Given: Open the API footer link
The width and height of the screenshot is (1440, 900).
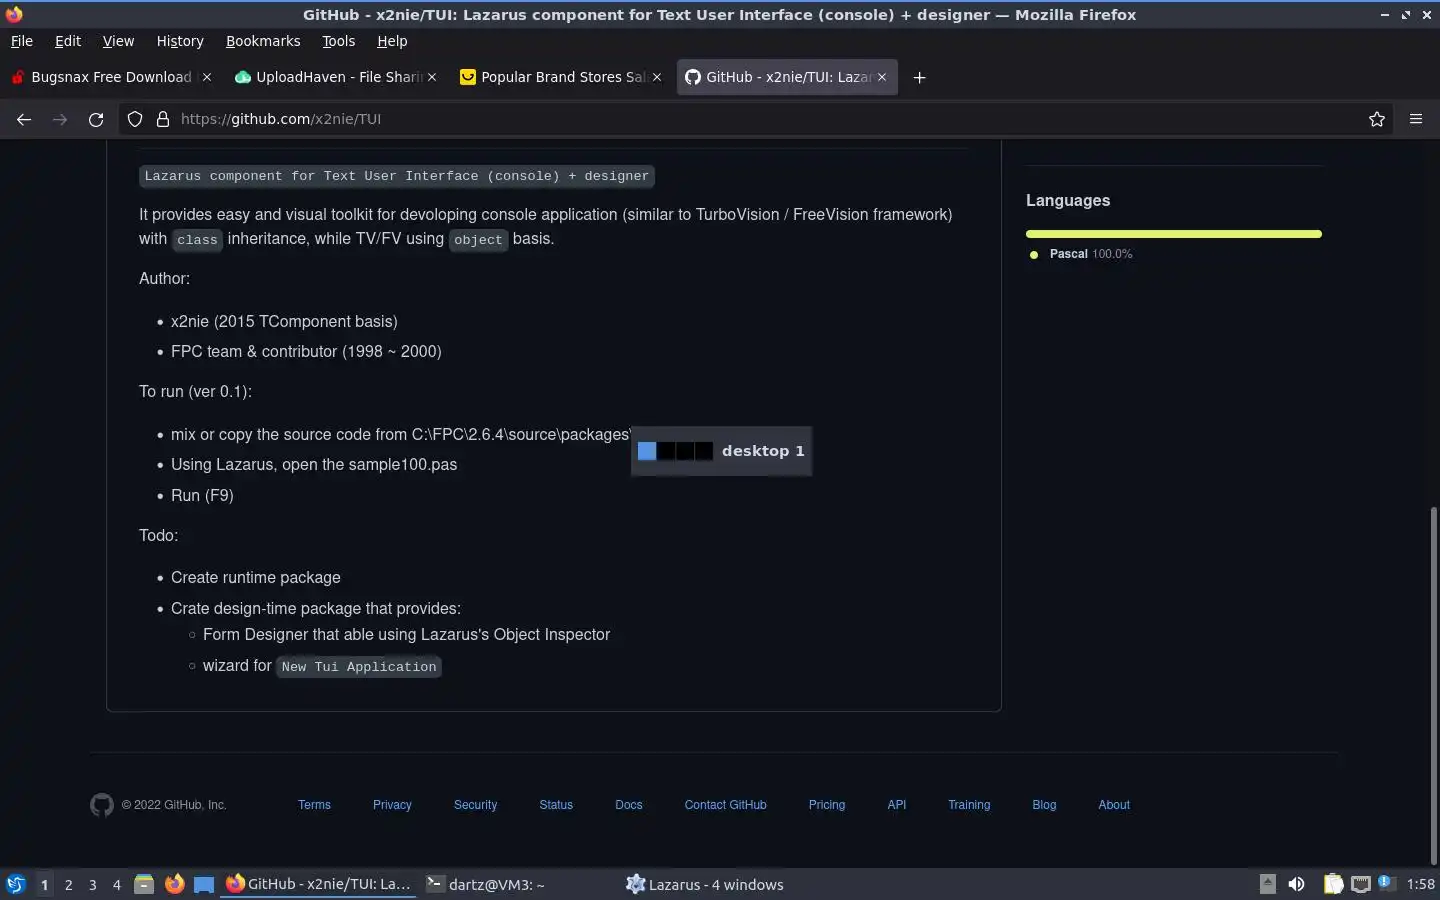Looking at the screenshot, I should pyautogui.click(x=897, y=805).
